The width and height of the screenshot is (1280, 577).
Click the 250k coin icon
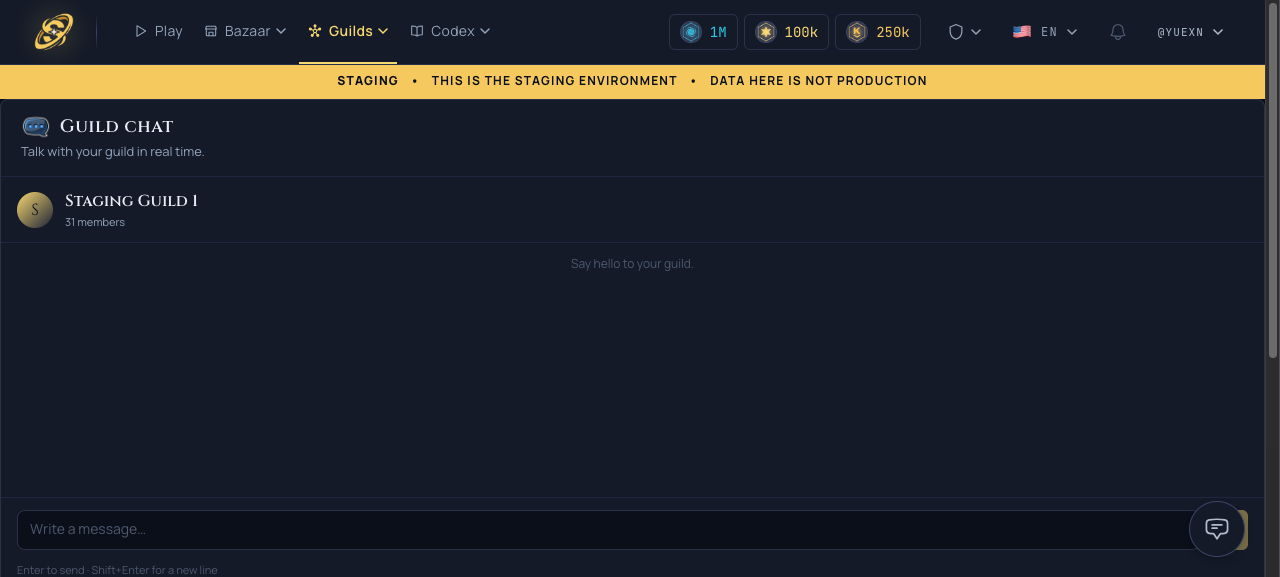click(857, 32)
